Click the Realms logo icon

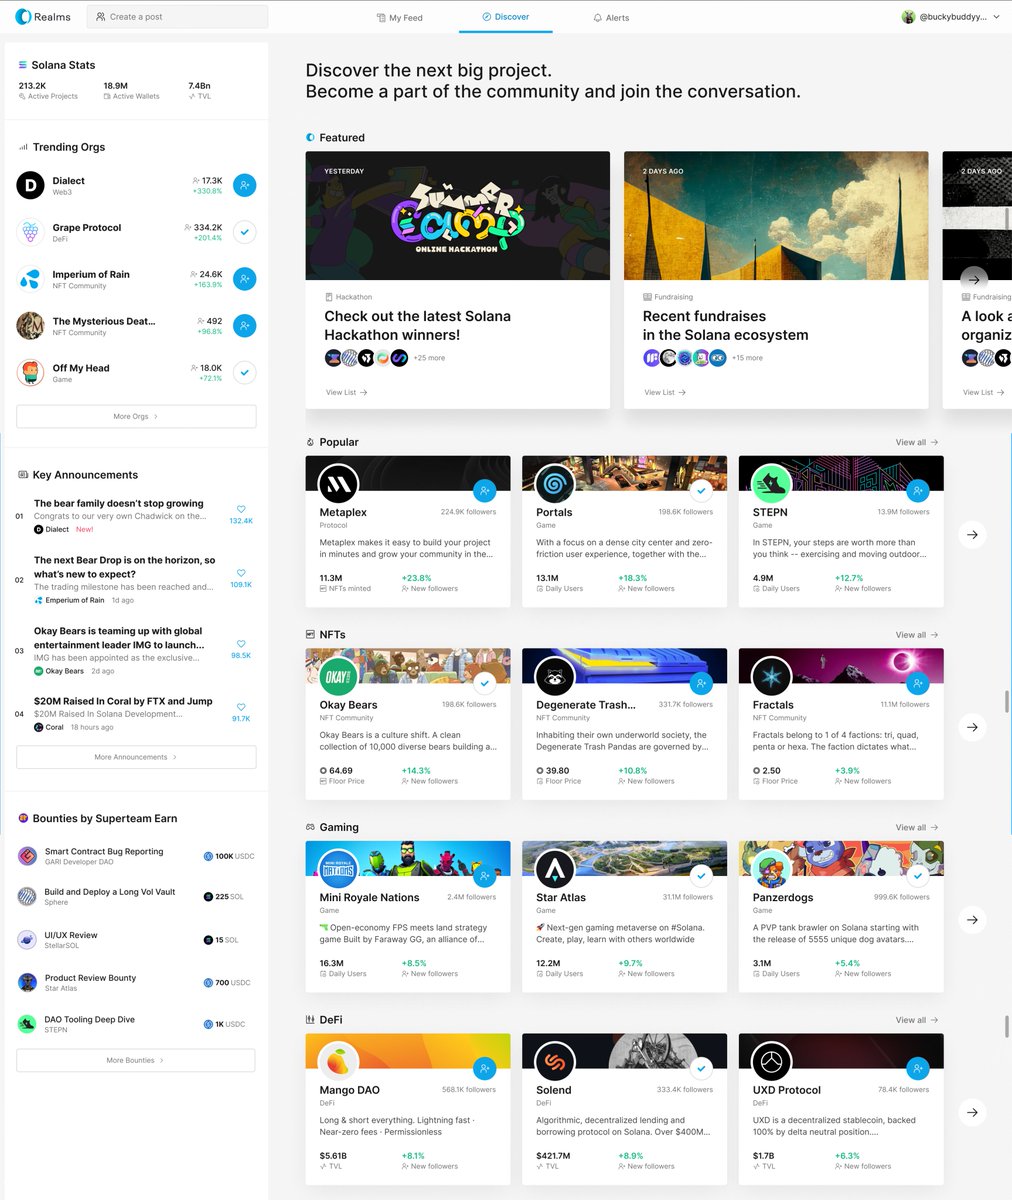point(22,17)
